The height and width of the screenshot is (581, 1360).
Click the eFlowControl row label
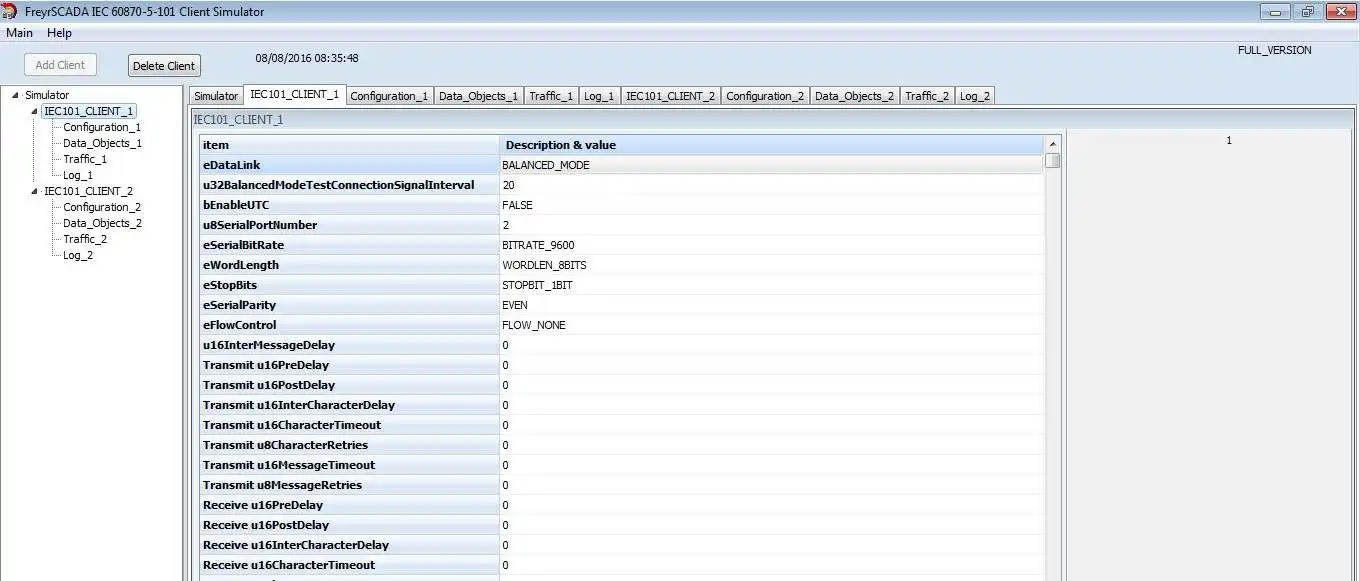point(349,325)
